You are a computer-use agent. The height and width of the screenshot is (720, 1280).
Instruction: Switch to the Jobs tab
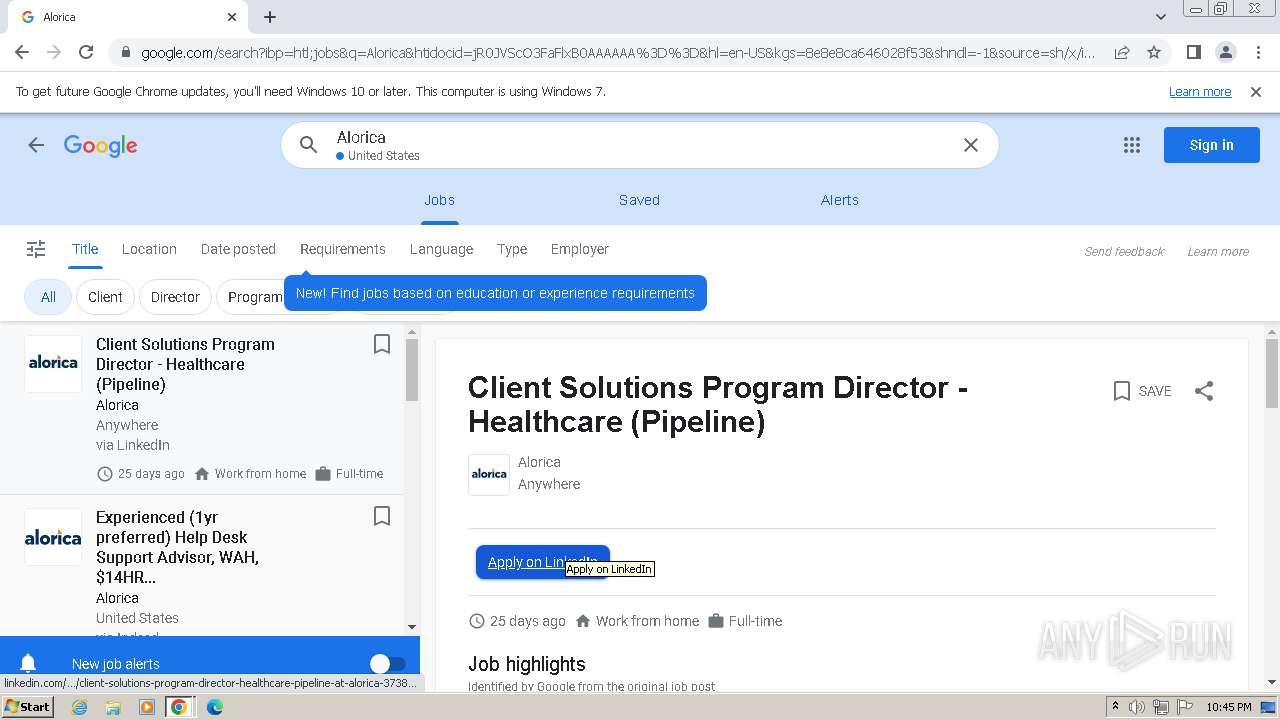click(439, 200)
